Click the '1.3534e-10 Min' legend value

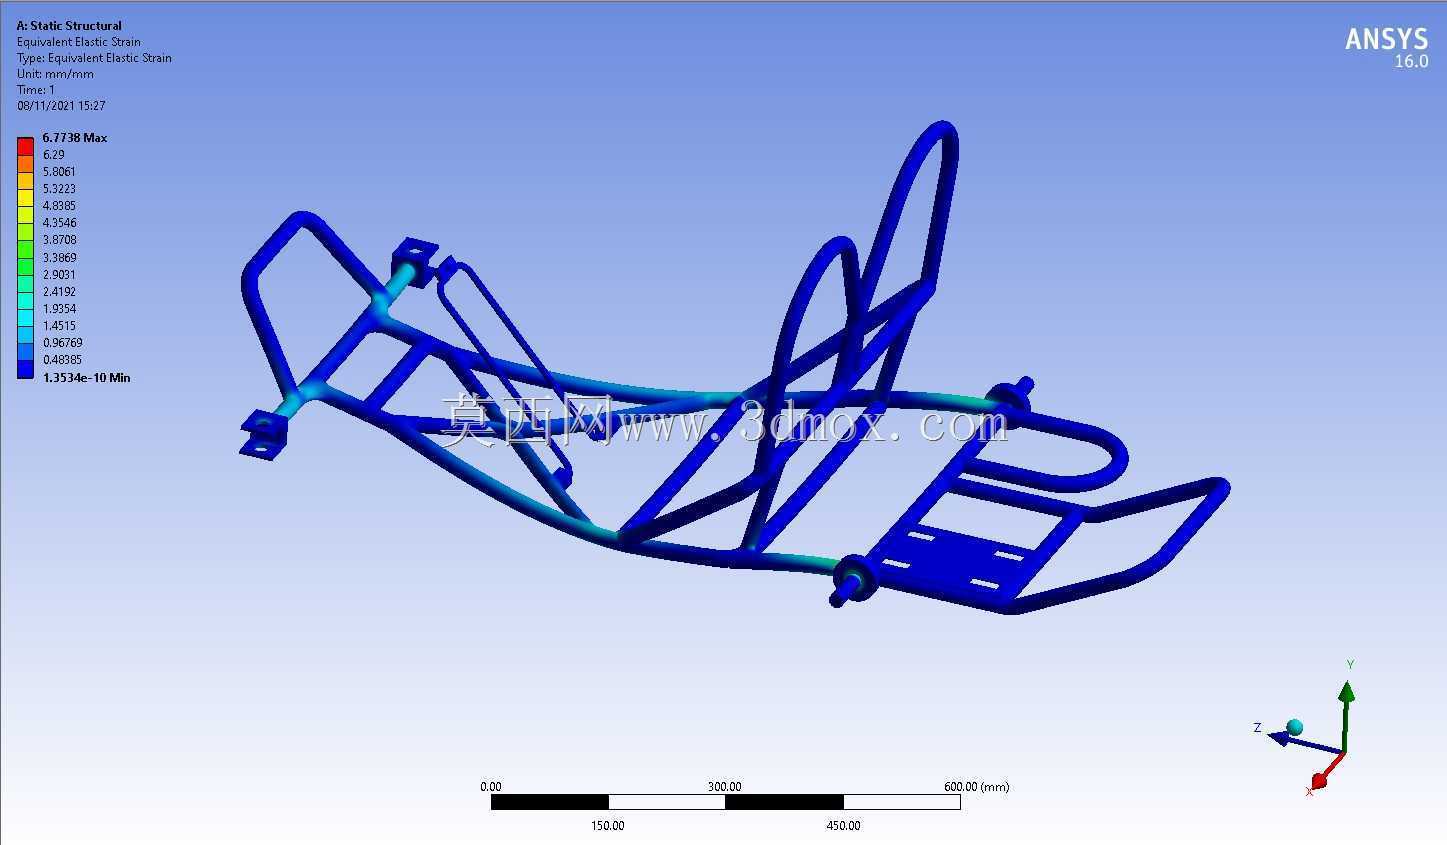[x=86, y=378]
